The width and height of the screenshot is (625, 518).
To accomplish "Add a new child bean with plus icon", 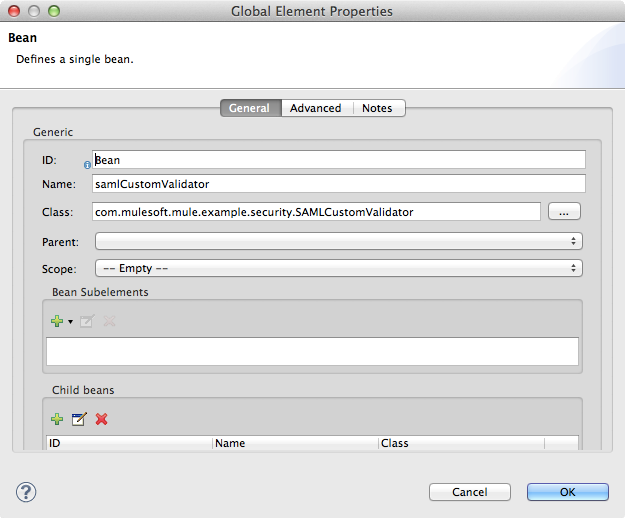I will (x=57, y=419).
